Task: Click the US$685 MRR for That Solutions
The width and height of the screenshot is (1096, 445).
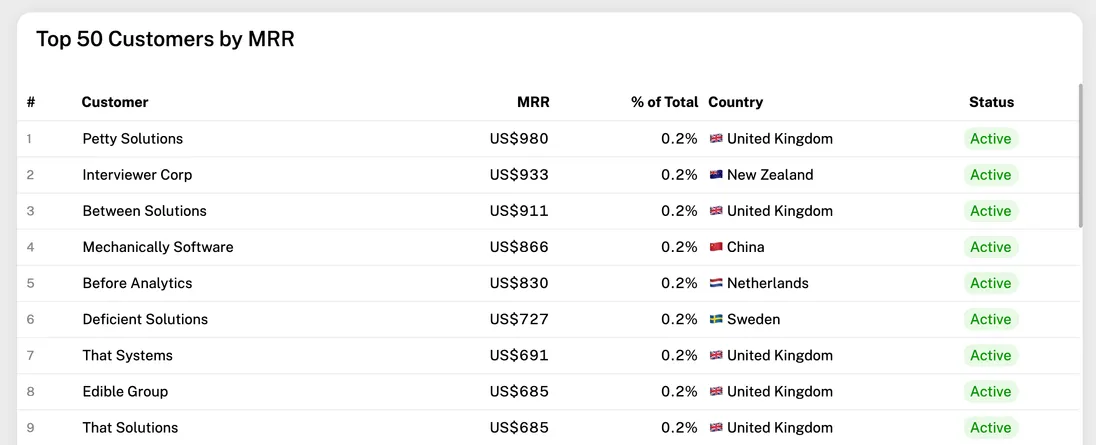Action: (519, 427)
